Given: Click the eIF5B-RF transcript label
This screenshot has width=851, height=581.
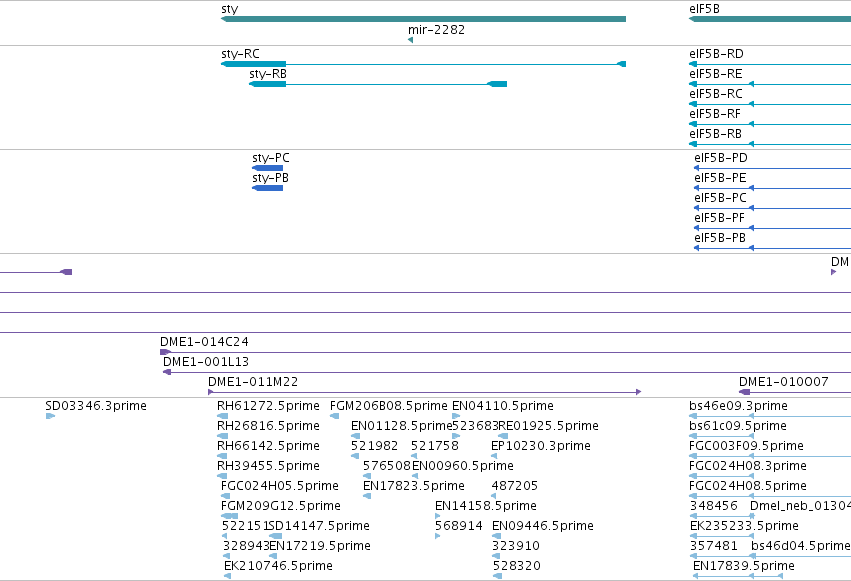Looking at the screenshot, I should [715, 114].
